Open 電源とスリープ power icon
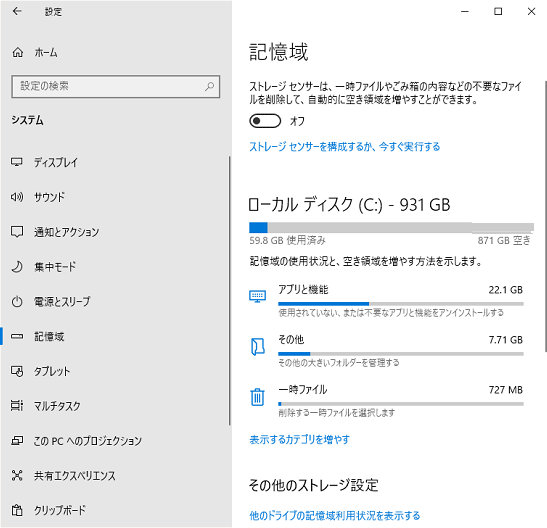Image resolution: width=547 pixels, height=528 pixels. tap(17, 302)
